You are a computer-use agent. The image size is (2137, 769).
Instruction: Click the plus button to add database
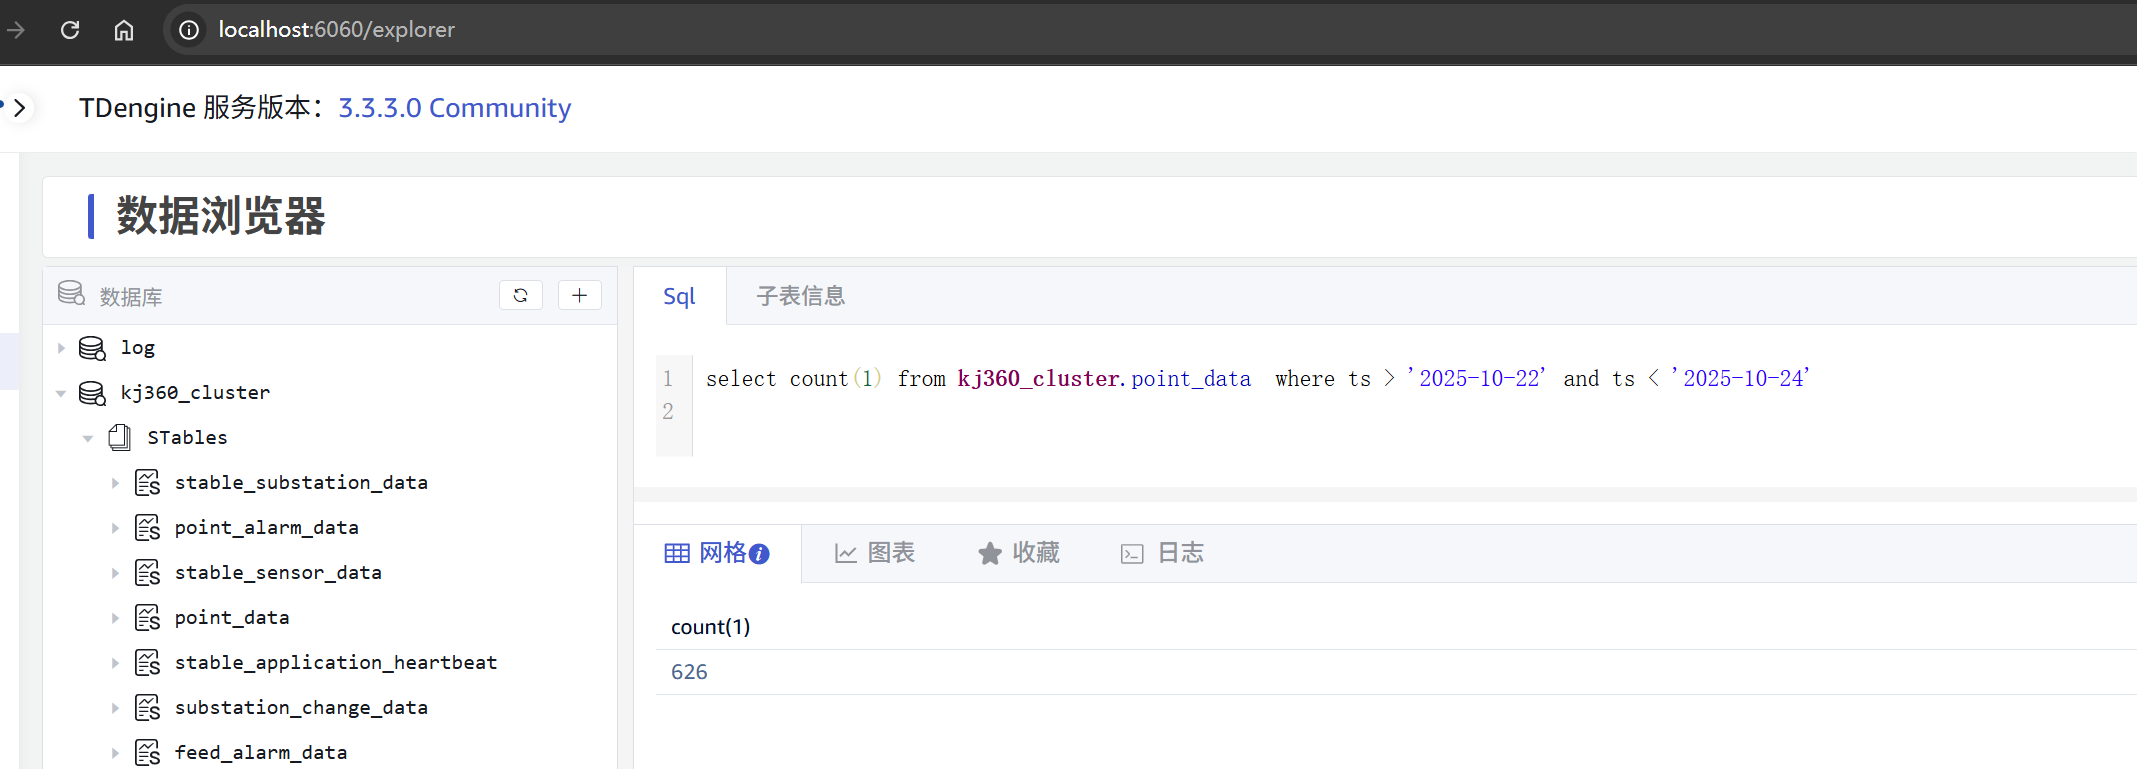(x=579, y=295)
